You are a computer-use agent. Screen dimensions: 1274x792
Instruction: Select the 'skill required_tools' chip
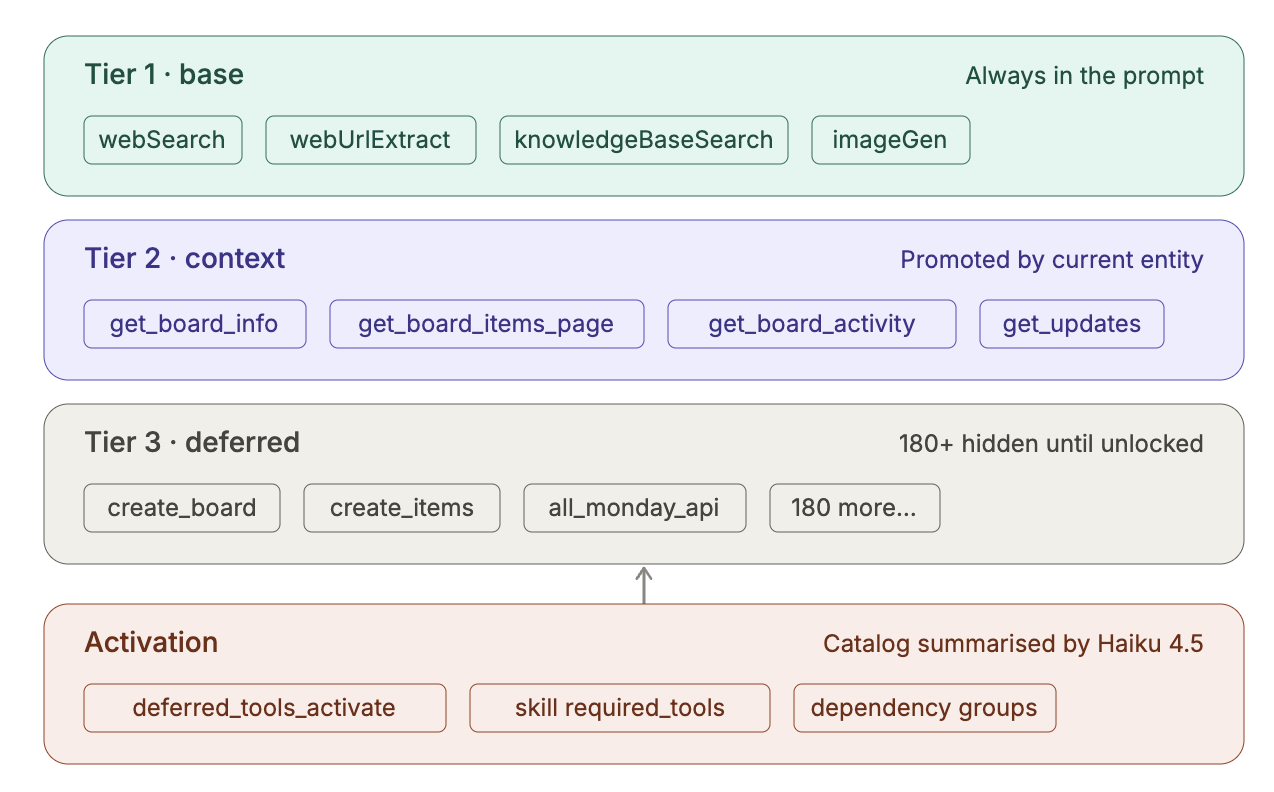[620, 708]
